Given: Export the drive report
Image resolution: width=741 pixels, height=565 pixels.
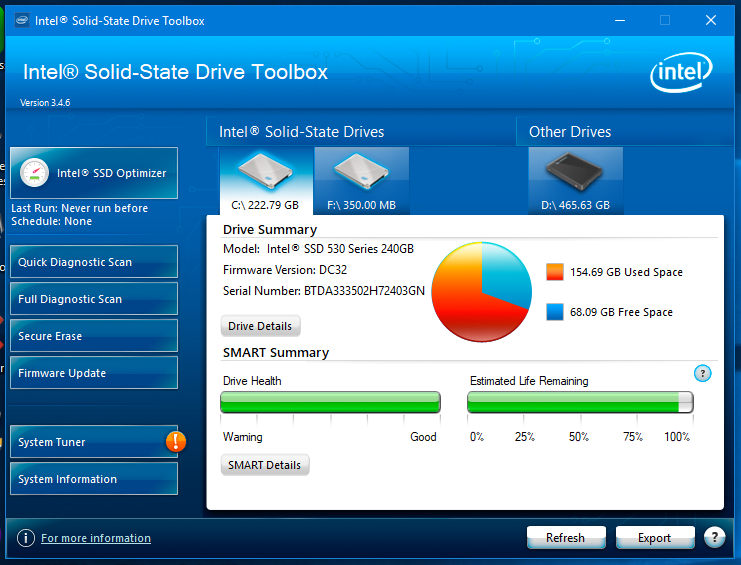Looking at the screenshot, I should click(x=655, y=538).
